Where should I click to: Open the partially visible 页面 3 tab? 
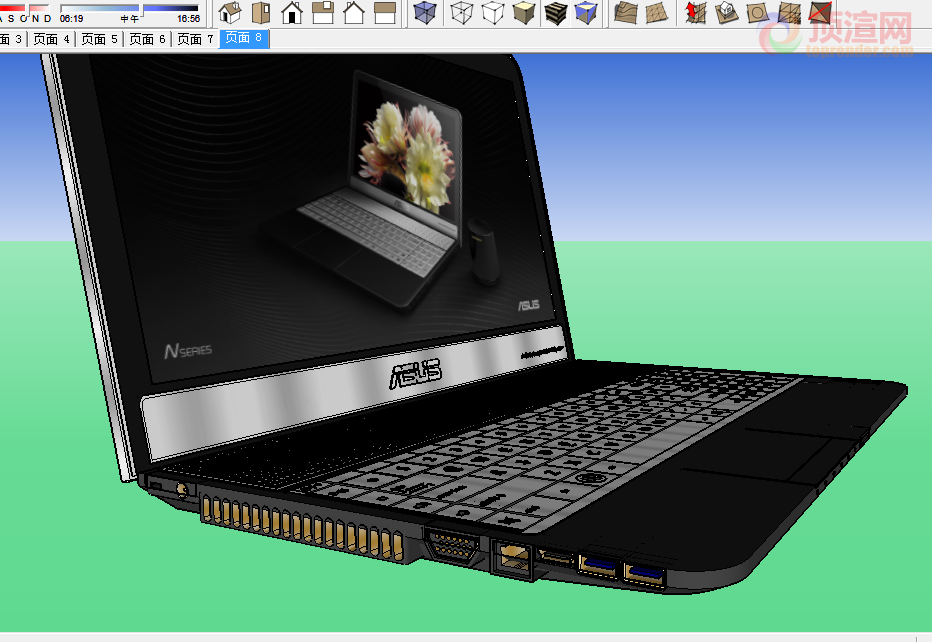point(12,39)
